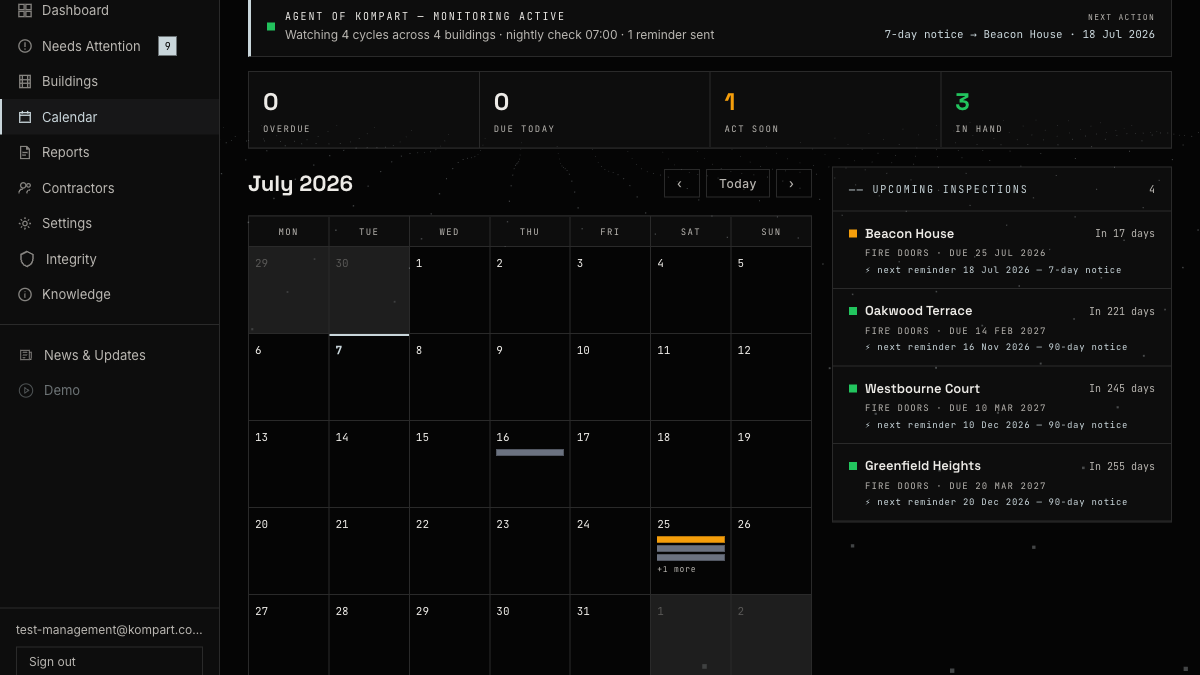Click the green status square beside Westbourne Court

coord(853,388)
